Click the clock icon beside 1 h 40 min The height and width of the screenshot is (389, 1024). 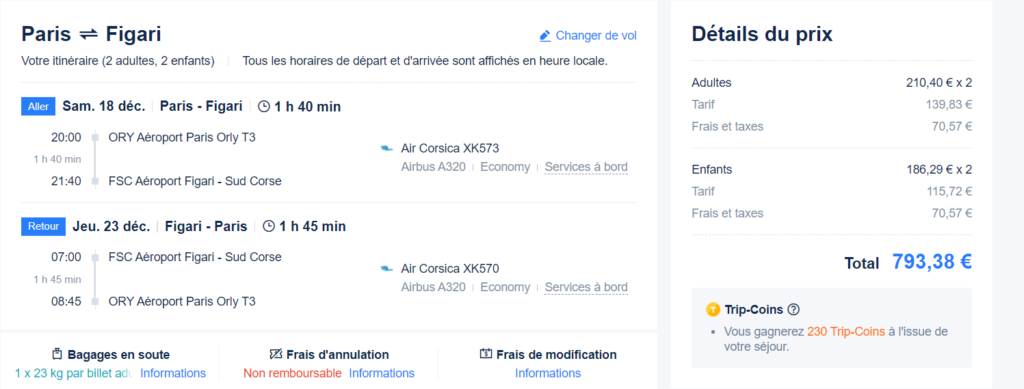click(x=264, y=106)
